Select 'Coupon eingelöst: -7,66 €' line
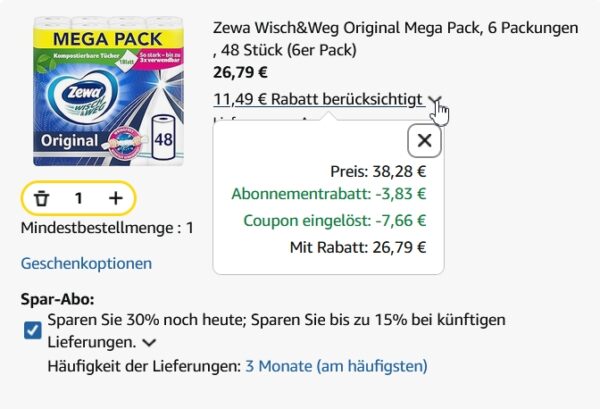The width and height of the screenshot is (600, 409). (335, 221)
